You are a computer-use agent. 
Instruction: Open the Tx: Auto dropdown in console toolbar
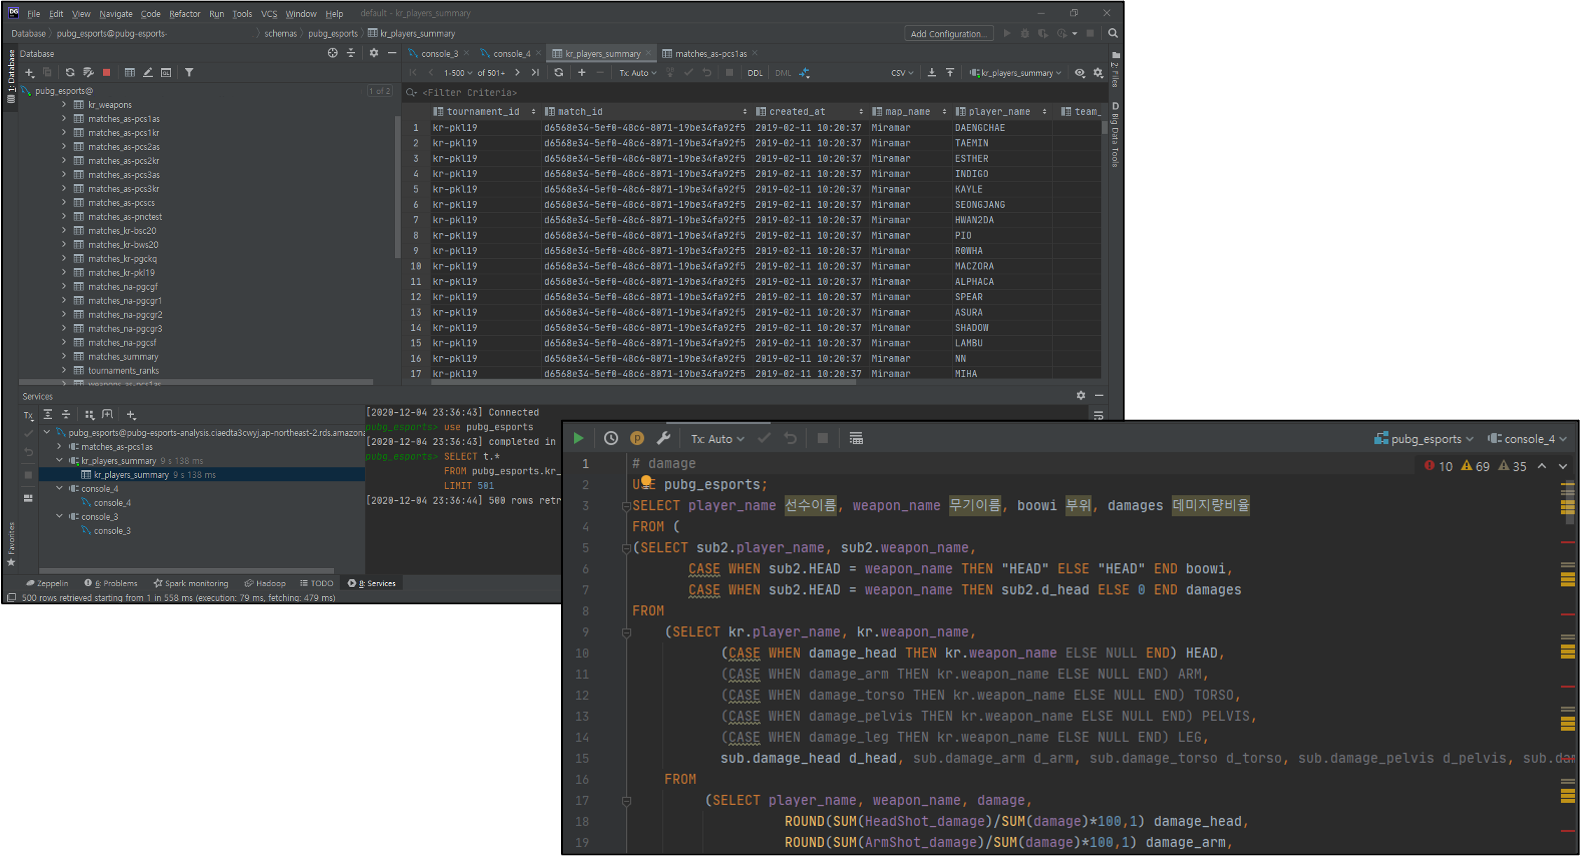tap(717, 439)
